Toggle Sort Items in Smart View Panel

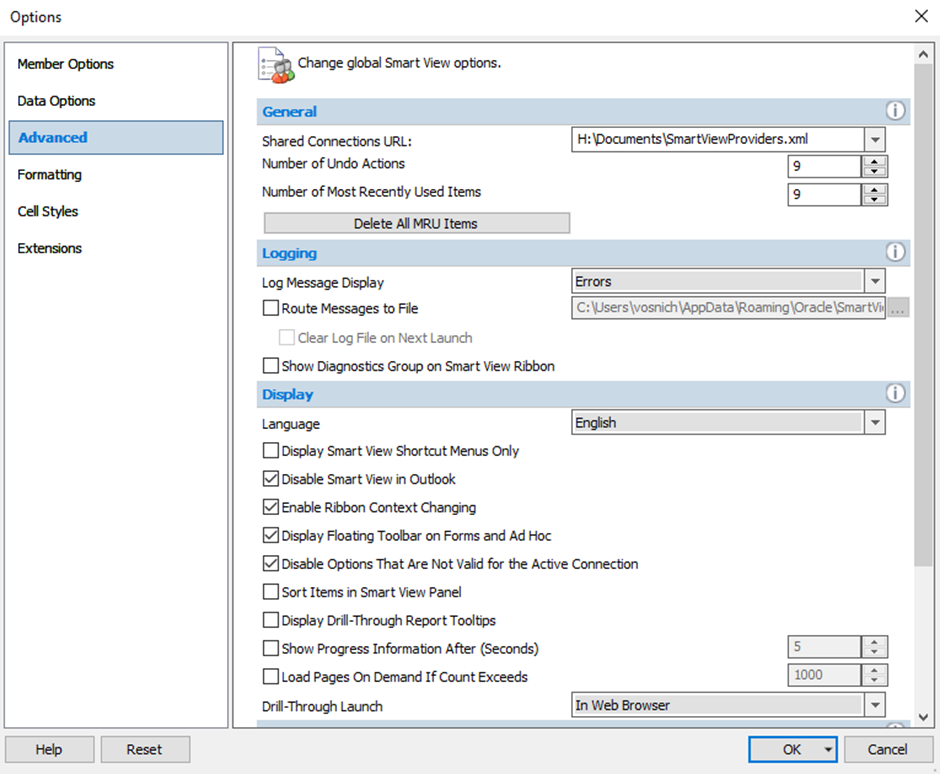(271, 592)
